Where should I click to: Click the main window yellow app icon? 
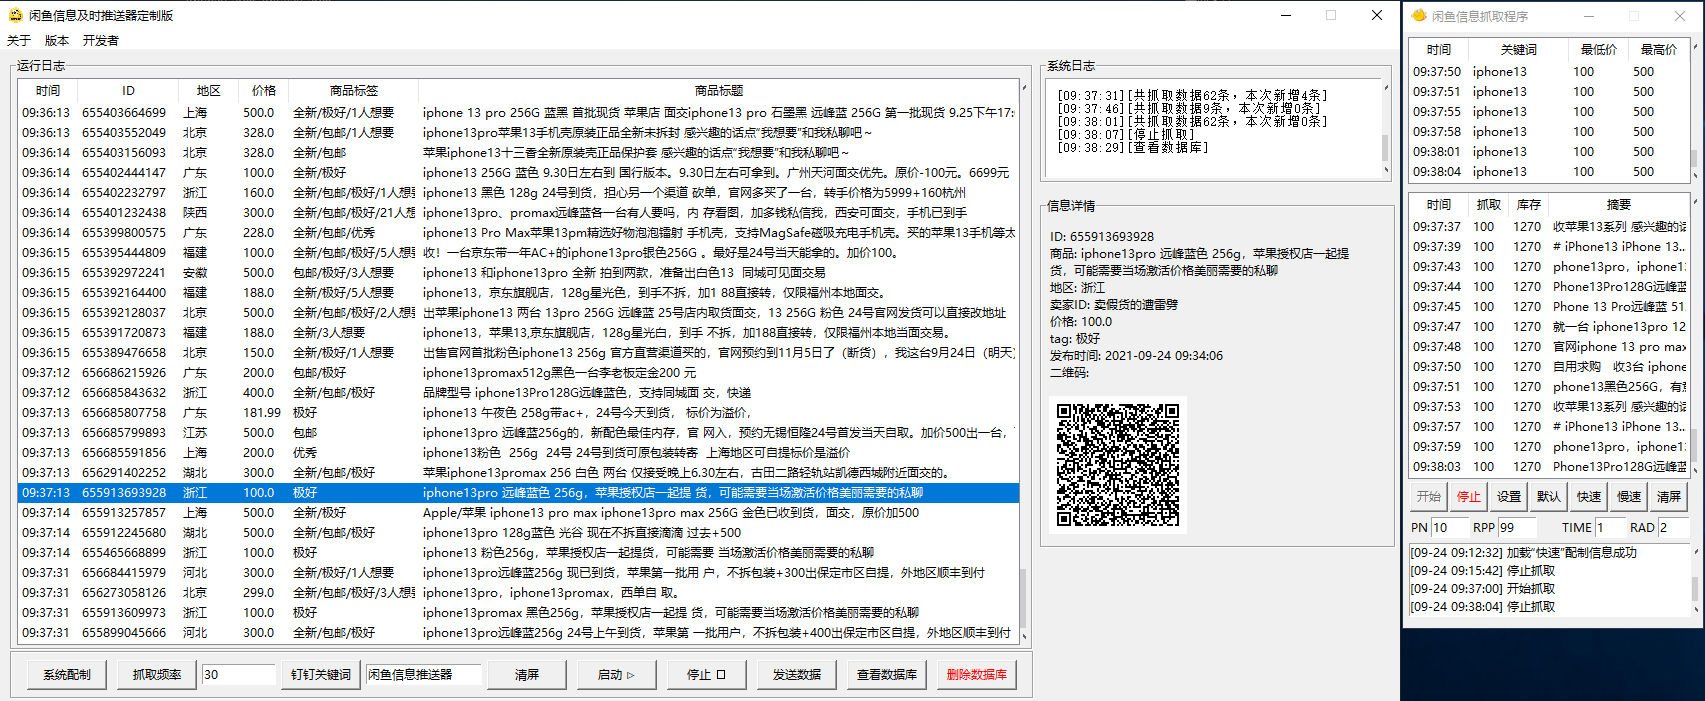[15, 15]
